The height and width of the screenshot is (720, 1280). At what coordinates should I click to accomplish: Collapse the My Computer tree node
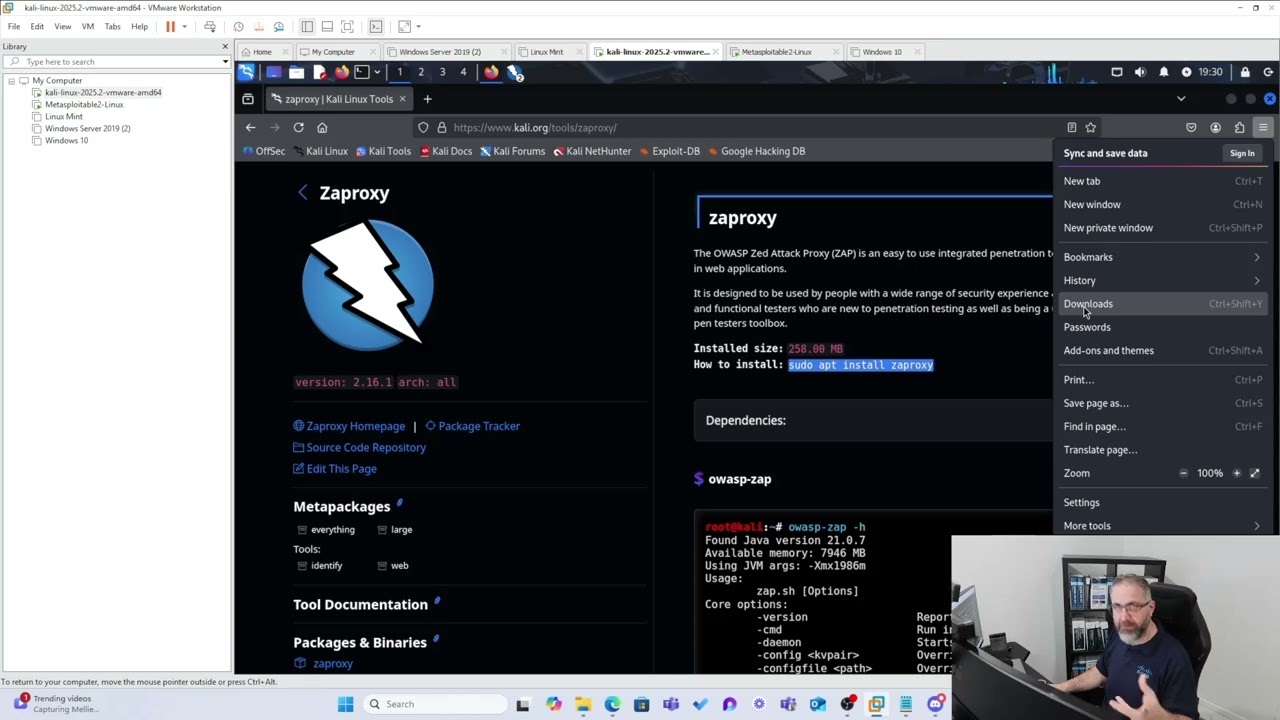click(x=11, y=81)
